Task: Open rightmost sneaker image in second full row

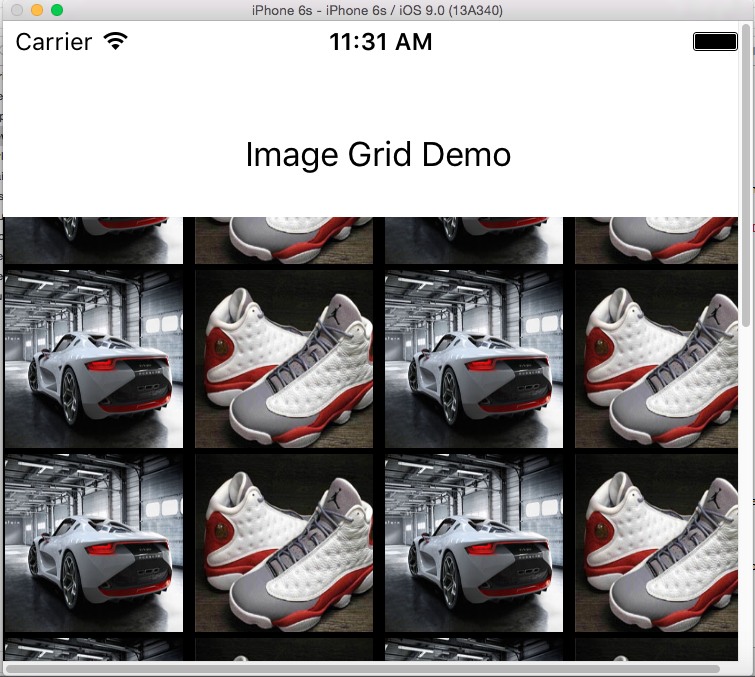Action: pos(656,543)
